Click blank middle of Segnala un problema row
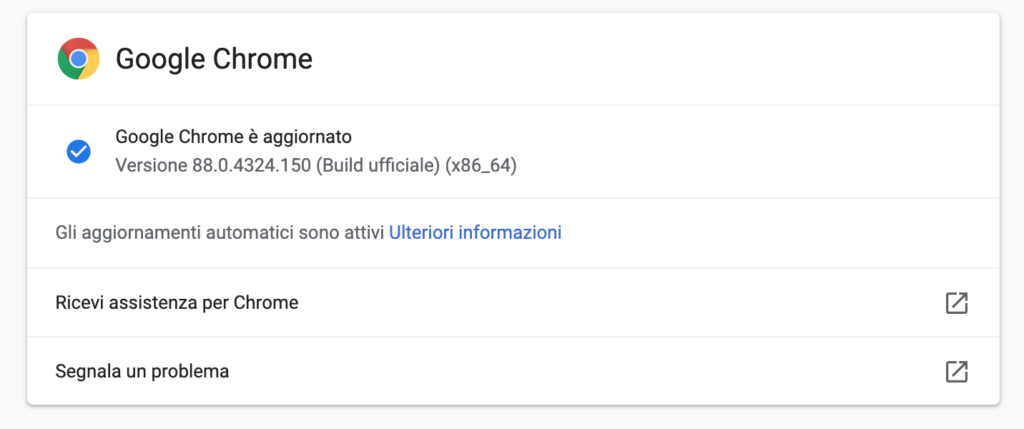The height and width of the screenshot is (429, 1024). (600, 371)
